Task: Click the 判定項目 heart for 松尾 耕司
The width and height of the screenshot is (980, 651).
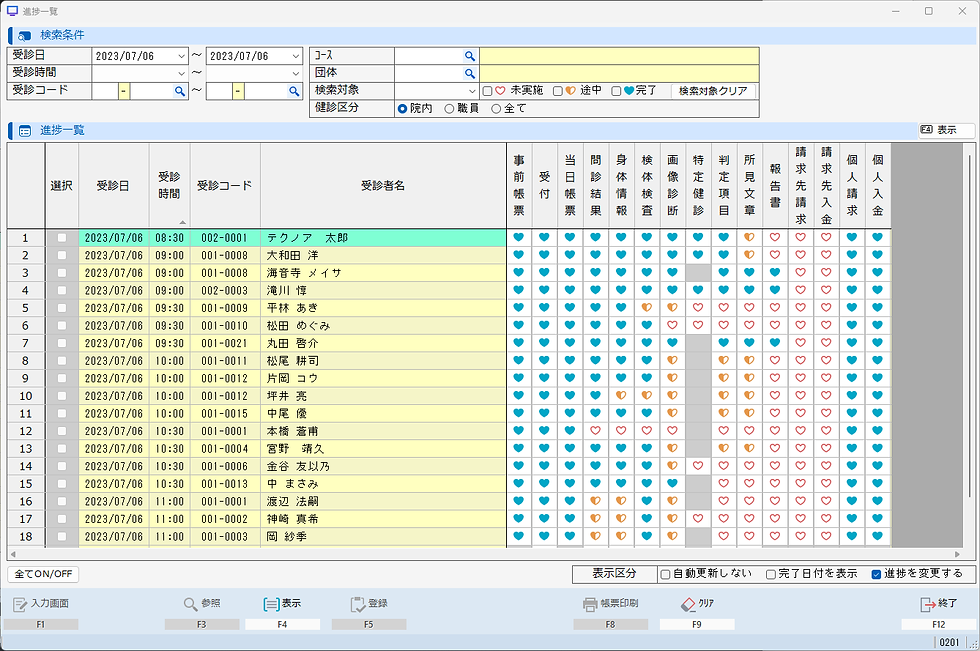Action: tap(724, 360)
